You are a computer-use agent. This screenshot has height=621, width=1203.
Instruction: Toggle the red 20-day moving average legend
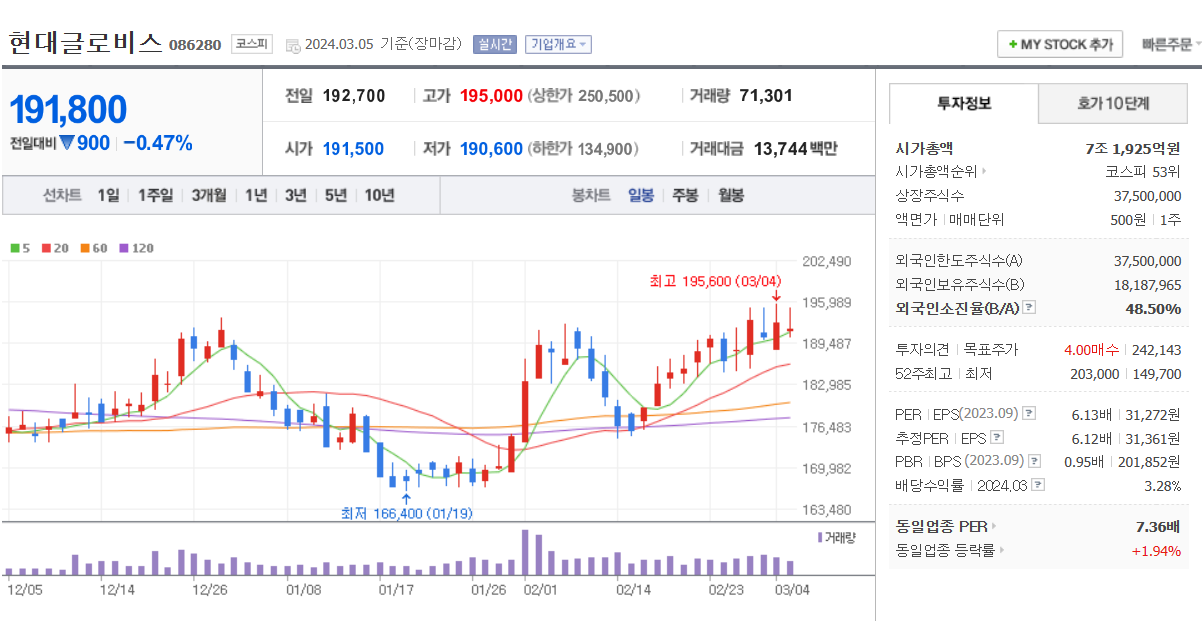(x=54, y=248)
